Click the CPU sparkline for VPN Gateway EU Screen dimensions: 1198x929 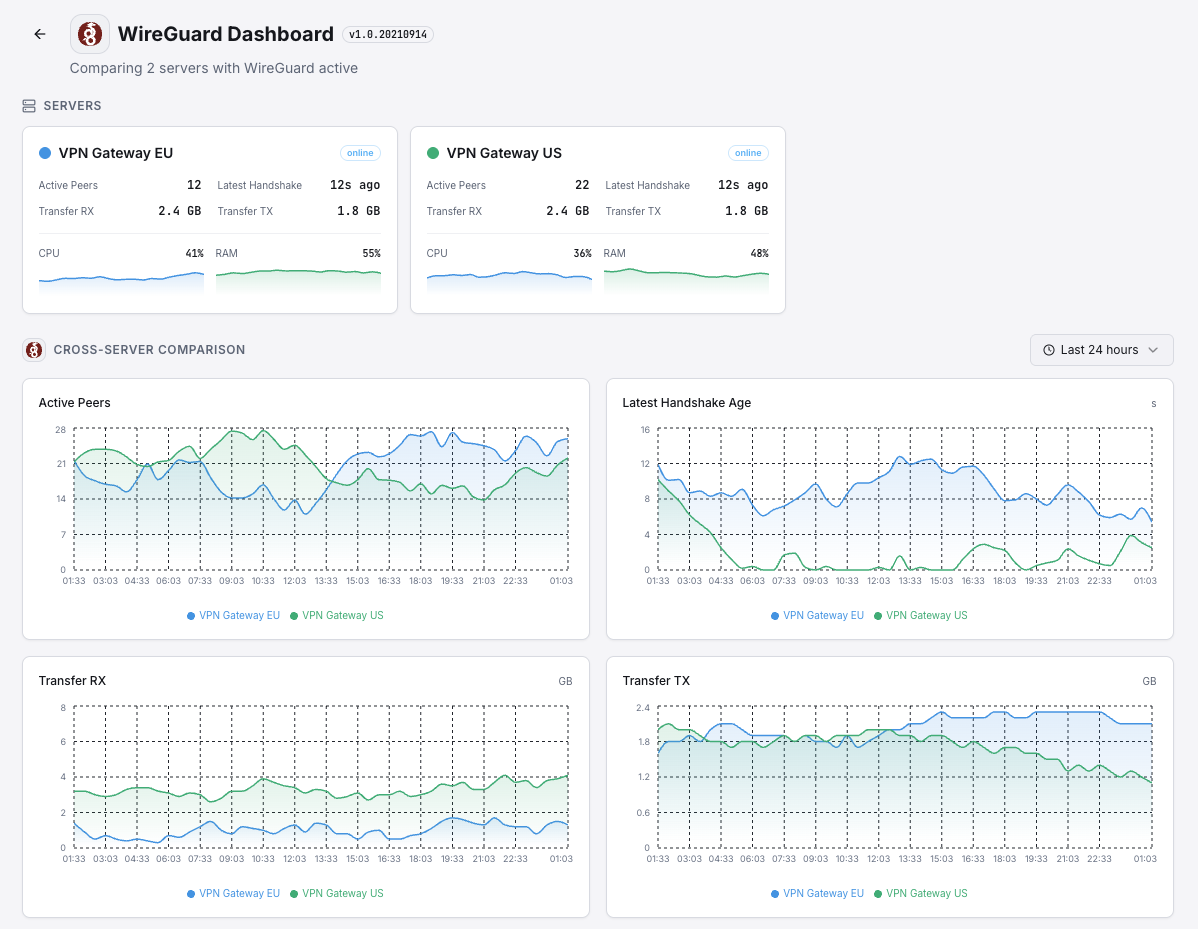(121, 281)
